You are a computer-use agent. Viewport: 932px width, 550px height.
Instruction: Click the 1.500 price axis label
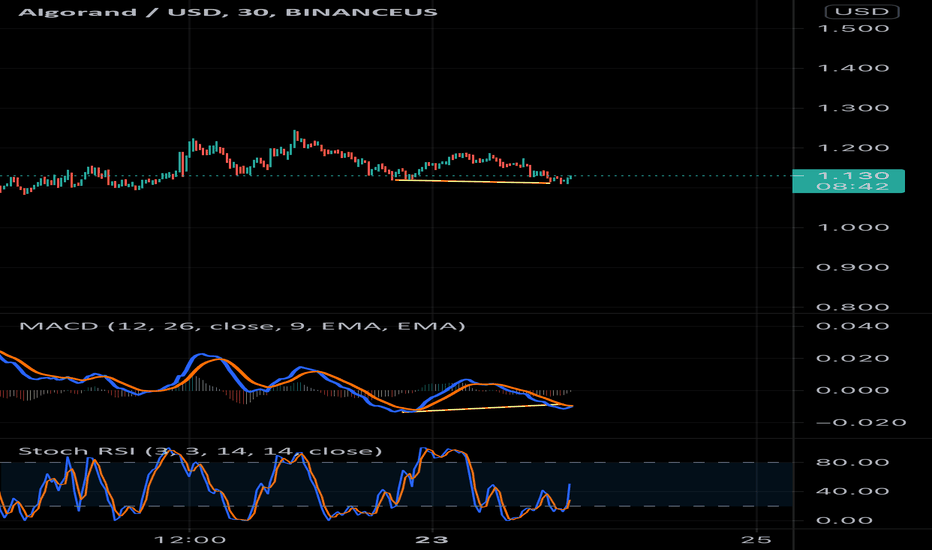pos(854,29)
